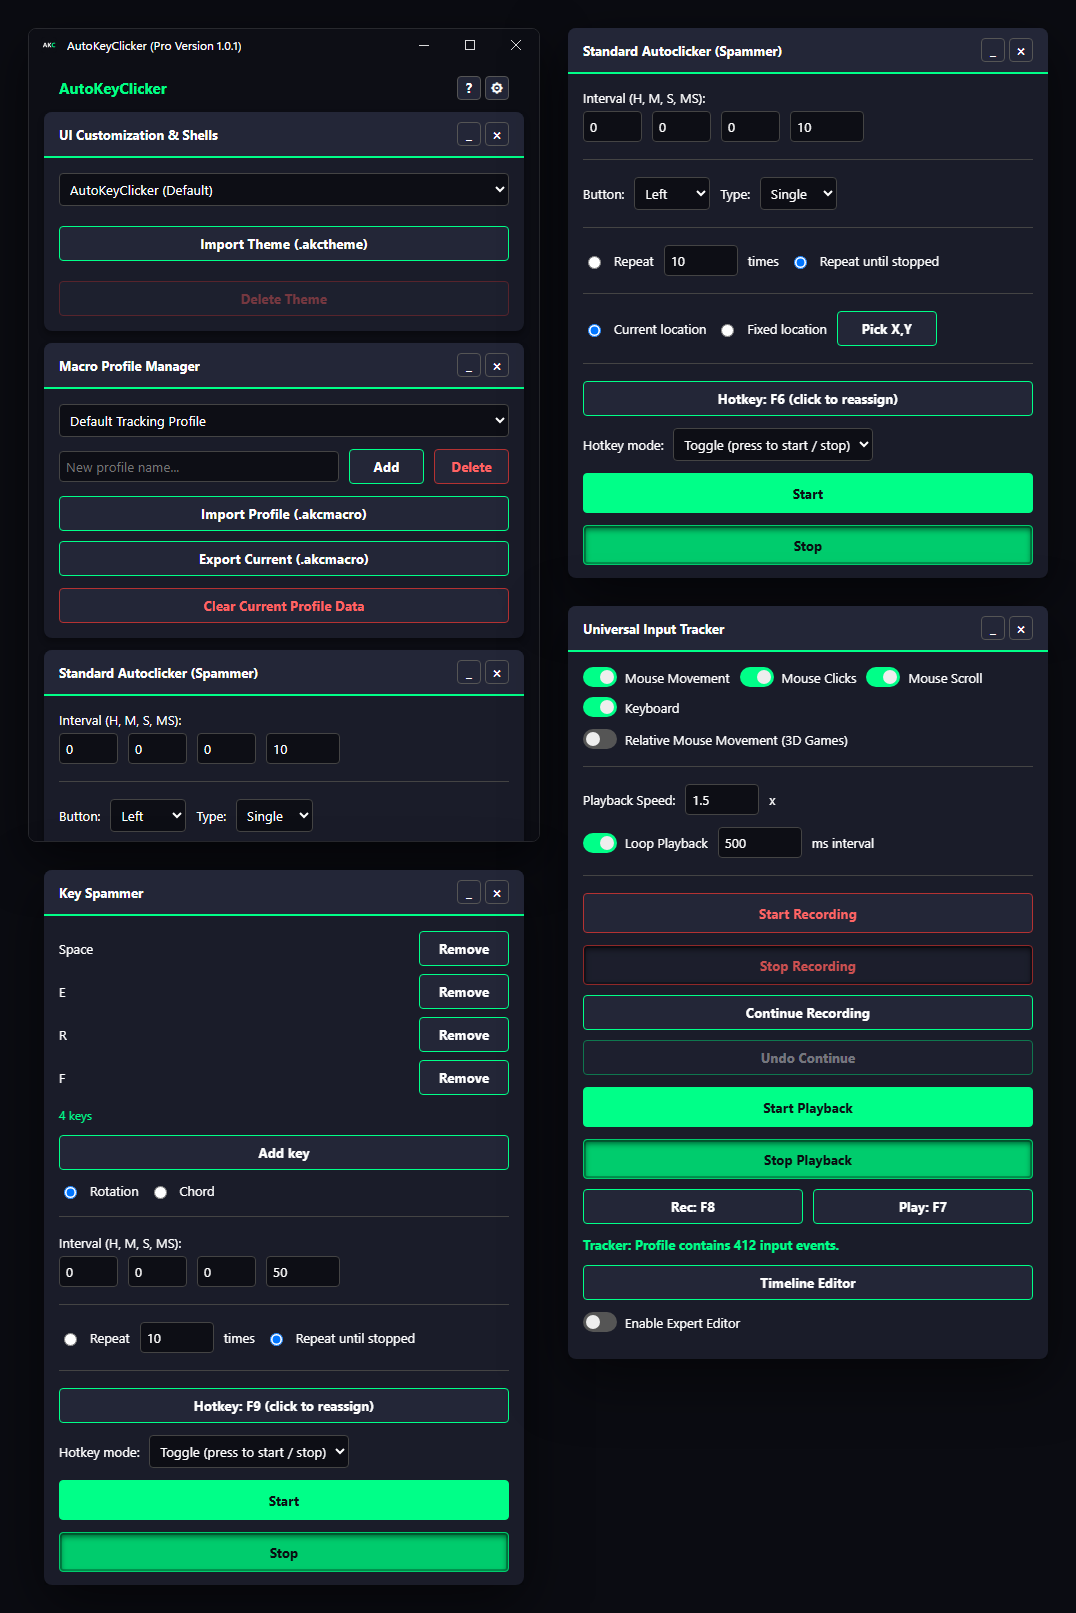Screen dimensions: 1076x1613
Task: Toggle Keyboard tracking switch
Action: tap(600, 707)
